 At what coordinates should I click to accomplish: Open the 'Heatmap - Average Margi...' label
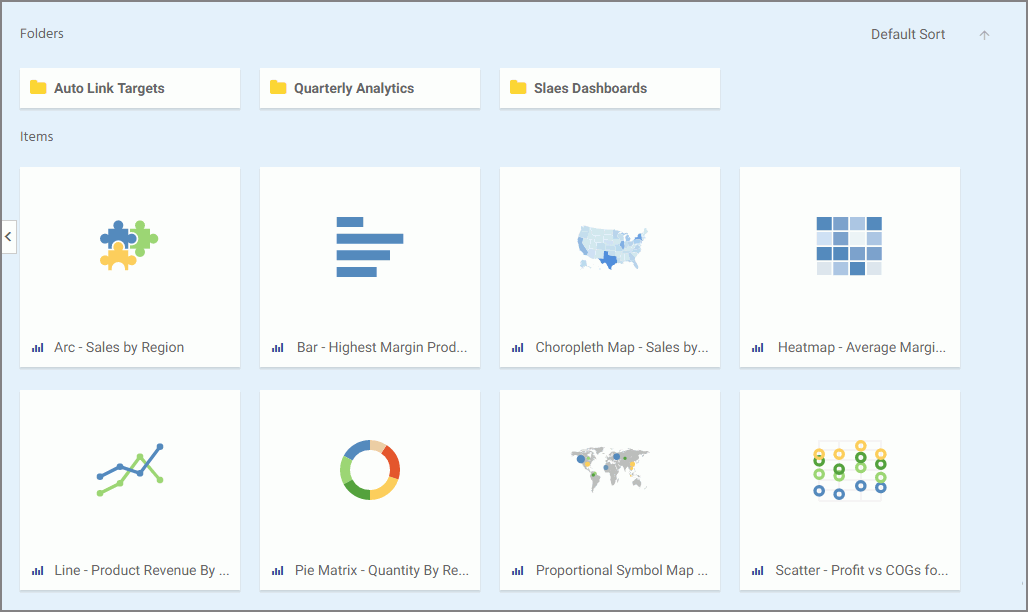tap(861, 347)
